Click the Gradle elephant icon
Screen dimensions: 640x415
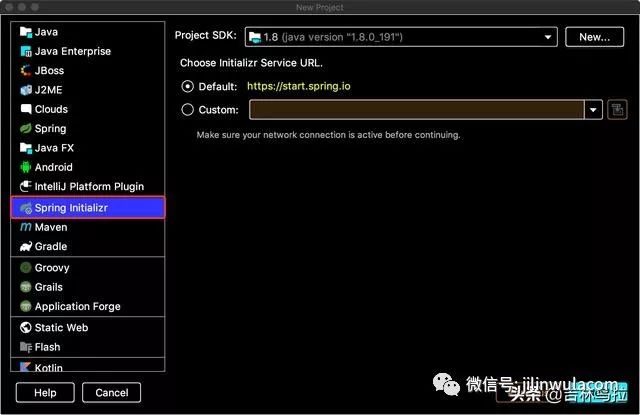(26, 246)
